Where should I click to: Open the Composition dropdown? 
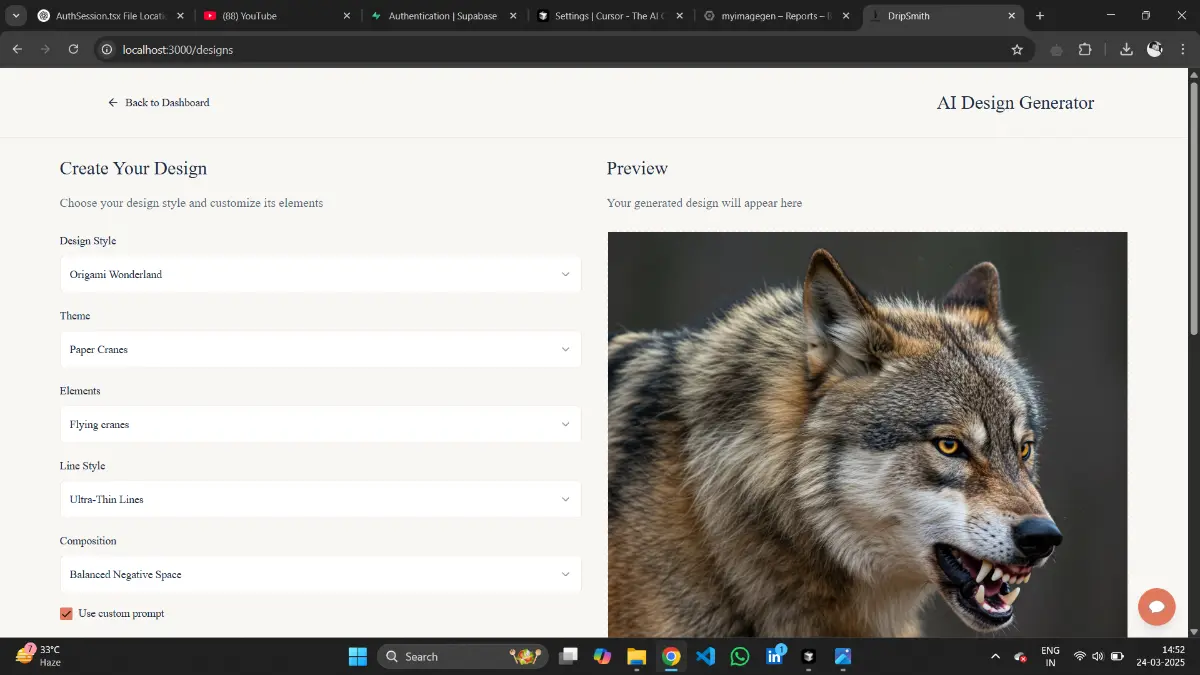[x=320, y=574]
